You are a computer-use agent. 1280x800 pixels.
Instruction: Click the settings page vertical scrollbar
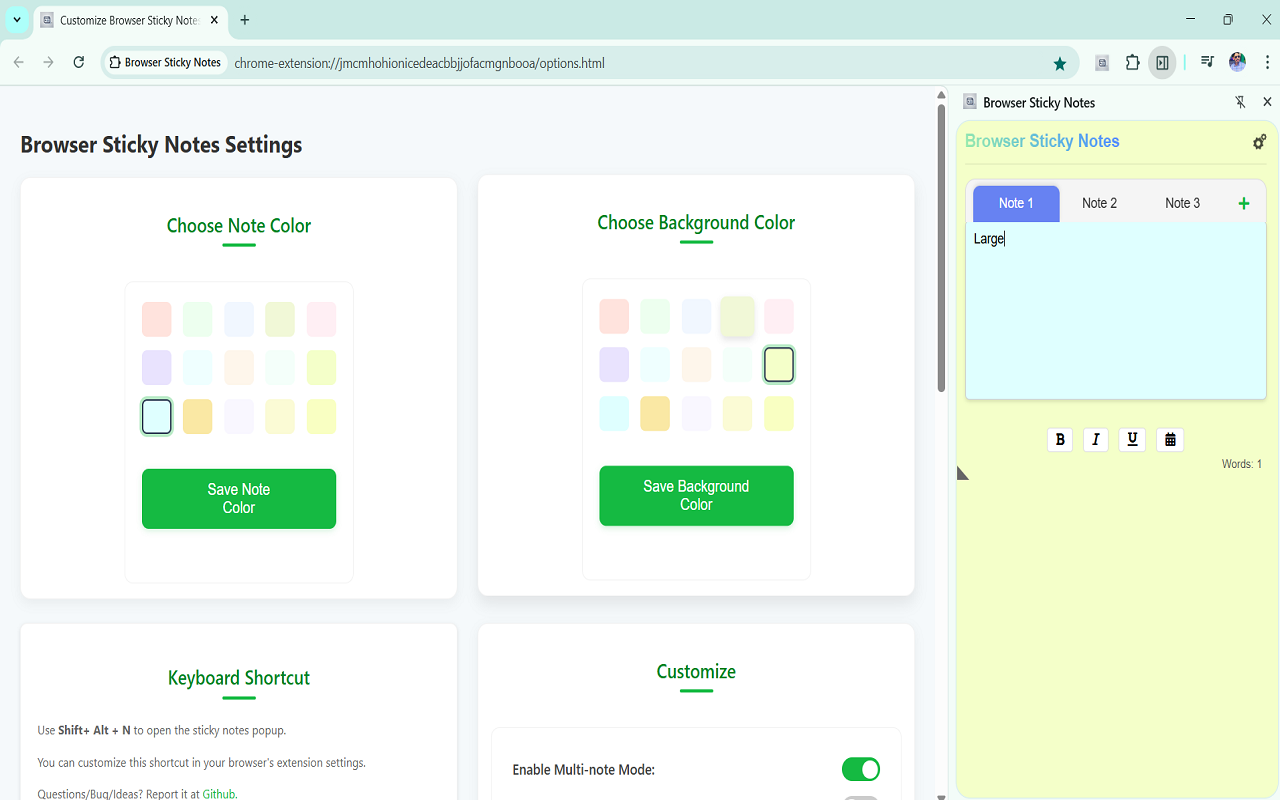[941, 248]
